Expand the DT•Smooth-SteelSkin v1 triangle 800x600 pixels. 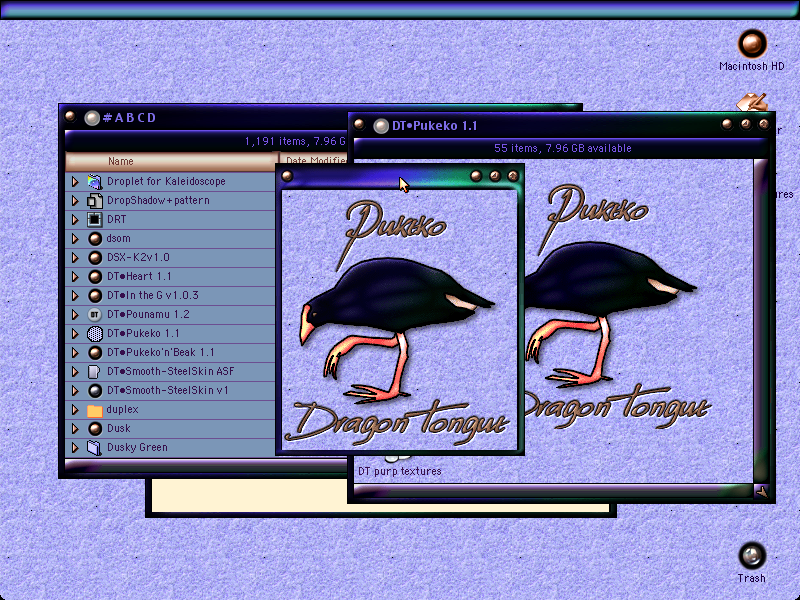(x=75, y=390)
